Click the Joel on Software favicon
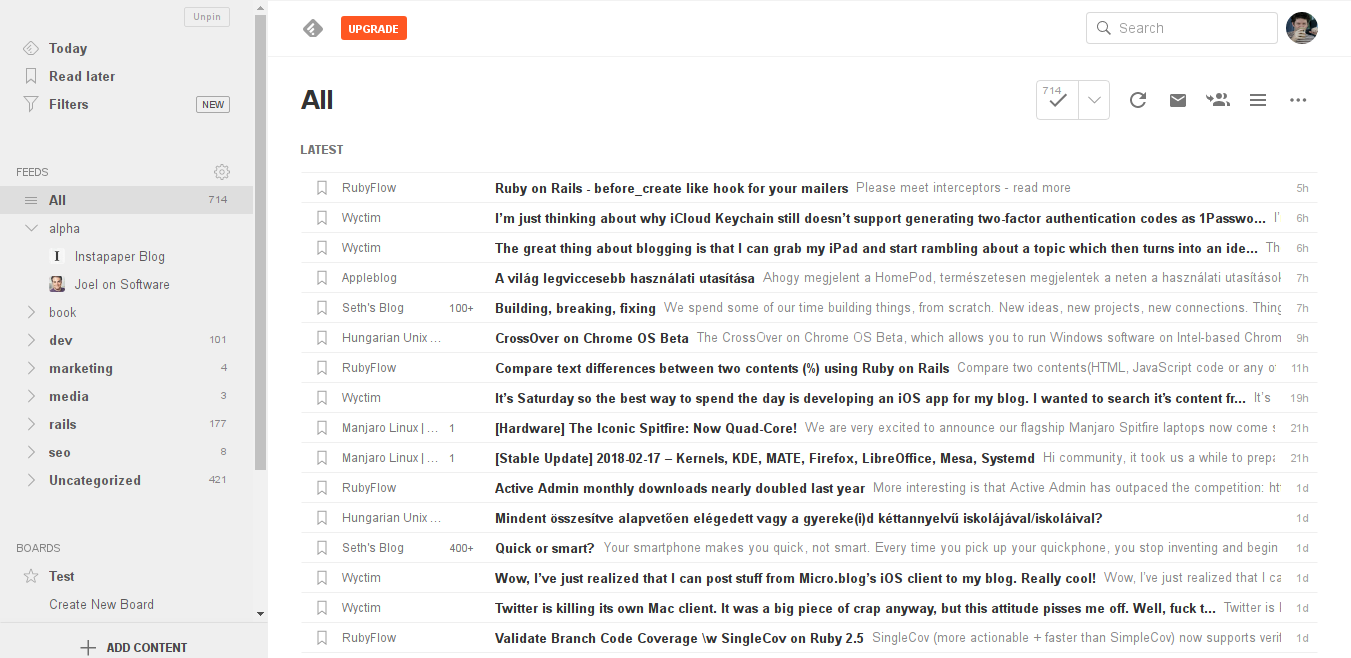This screenshot has height=658, width=1351. pos(57,285)
